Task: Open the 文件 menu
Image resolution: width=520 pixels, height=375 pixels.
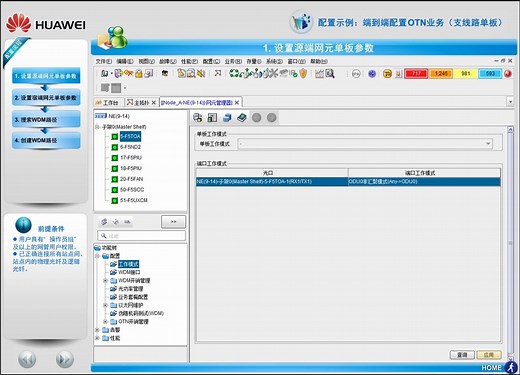Action: (104, 61)
